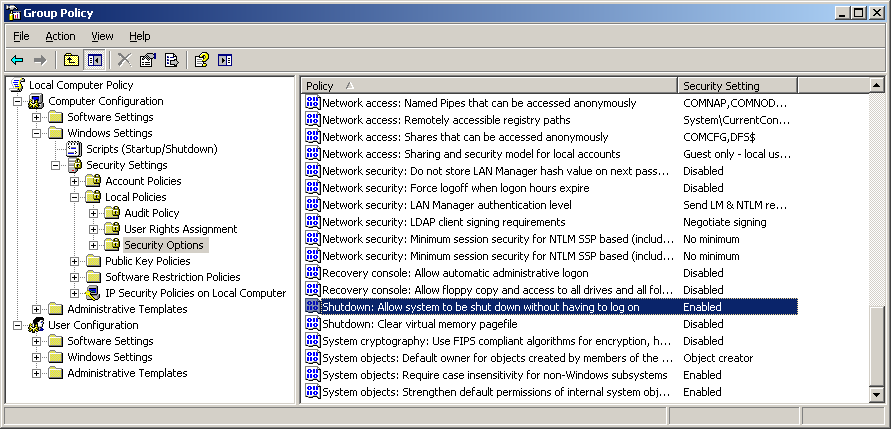891x429 pixels.
Task: Click the Back arrow toolbar icon
Action: pos(17,60)
